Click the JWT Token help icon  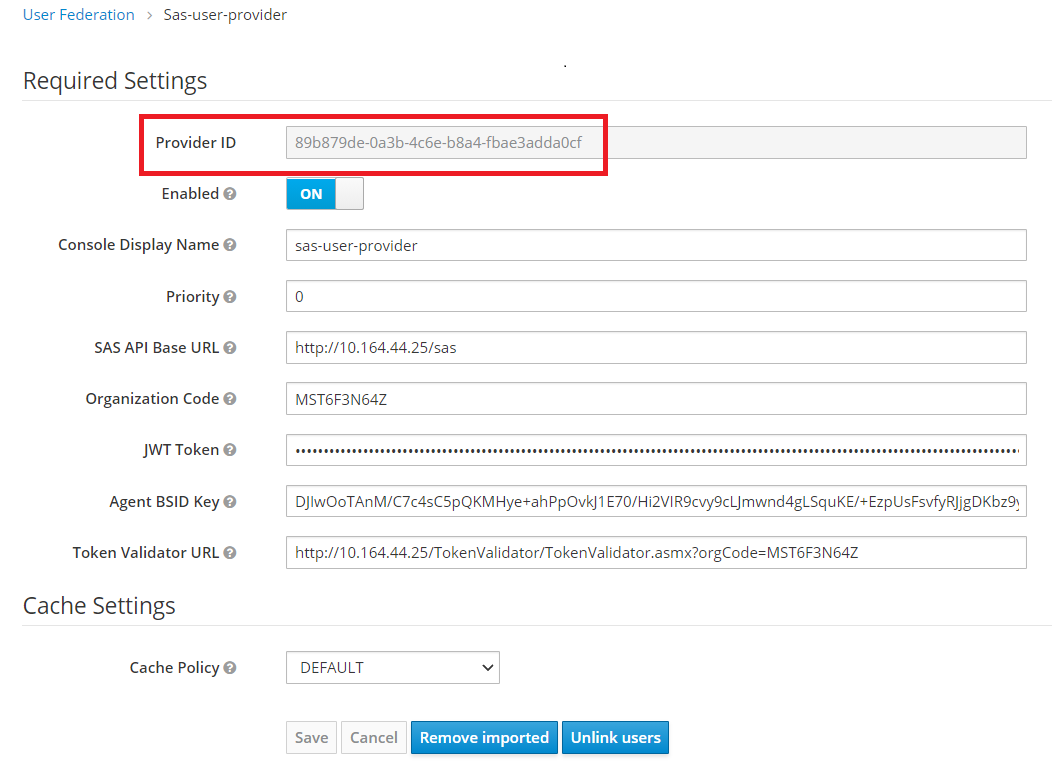pos(230,450)
